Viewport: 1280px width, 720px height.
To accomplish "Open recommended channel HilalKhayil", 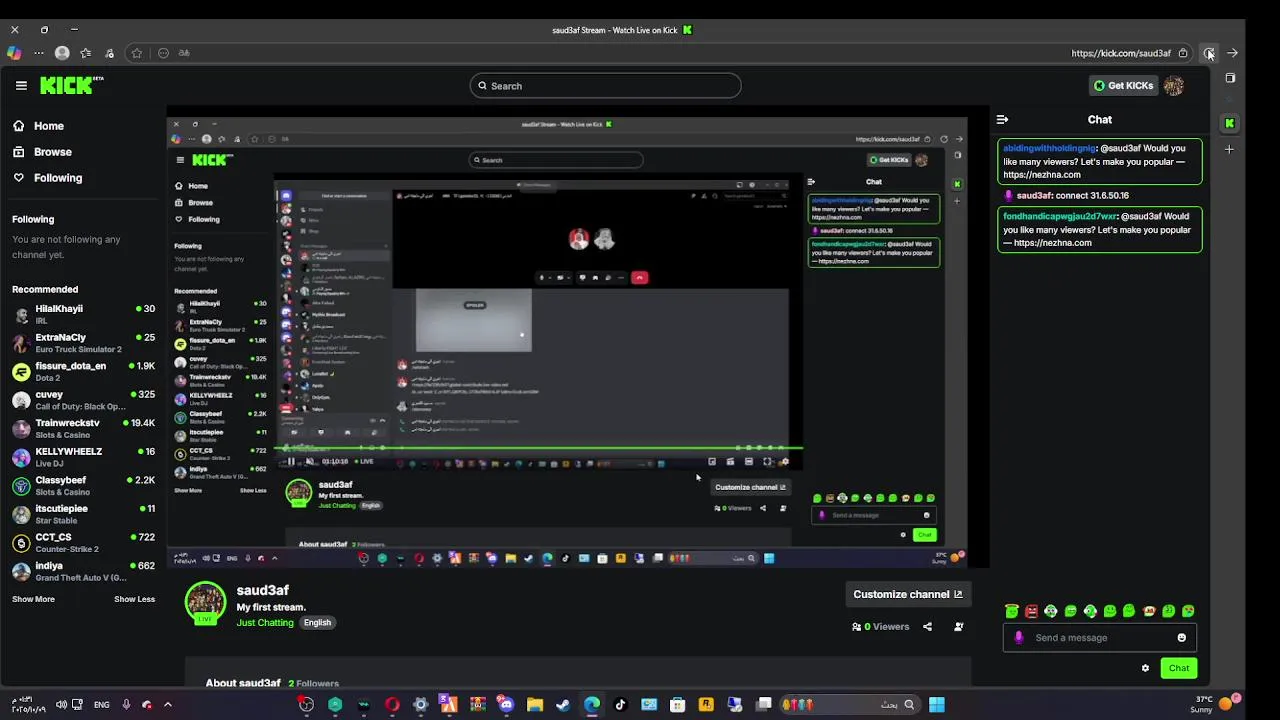I will [x=83, y=314].
